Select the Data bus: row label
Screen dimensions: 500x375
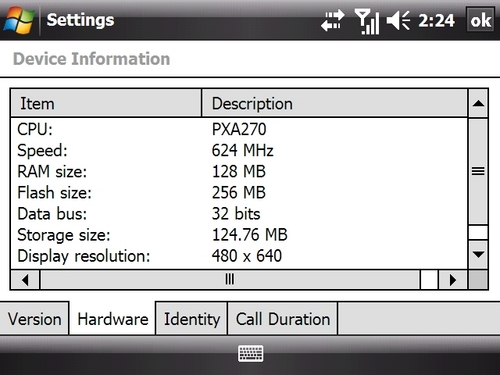52,214
